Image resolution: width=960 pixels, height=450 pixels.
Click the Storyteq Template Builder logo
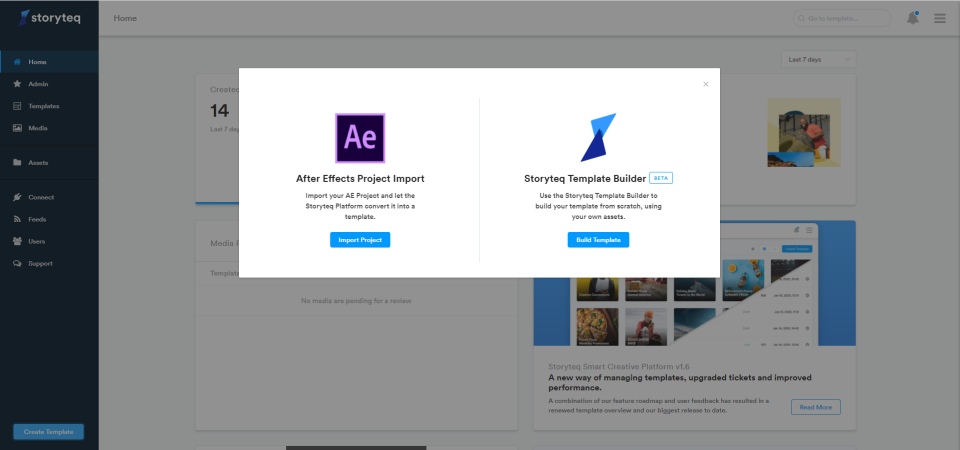point(598,137)
